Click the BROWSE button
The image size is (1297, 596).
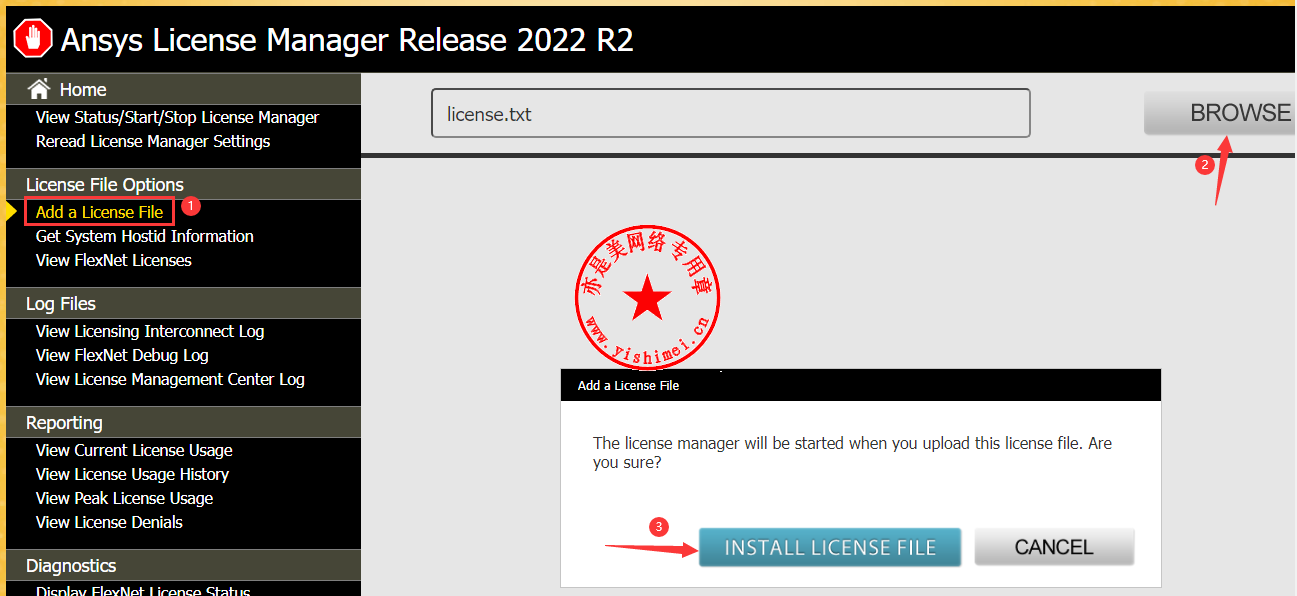point(1220,113)
